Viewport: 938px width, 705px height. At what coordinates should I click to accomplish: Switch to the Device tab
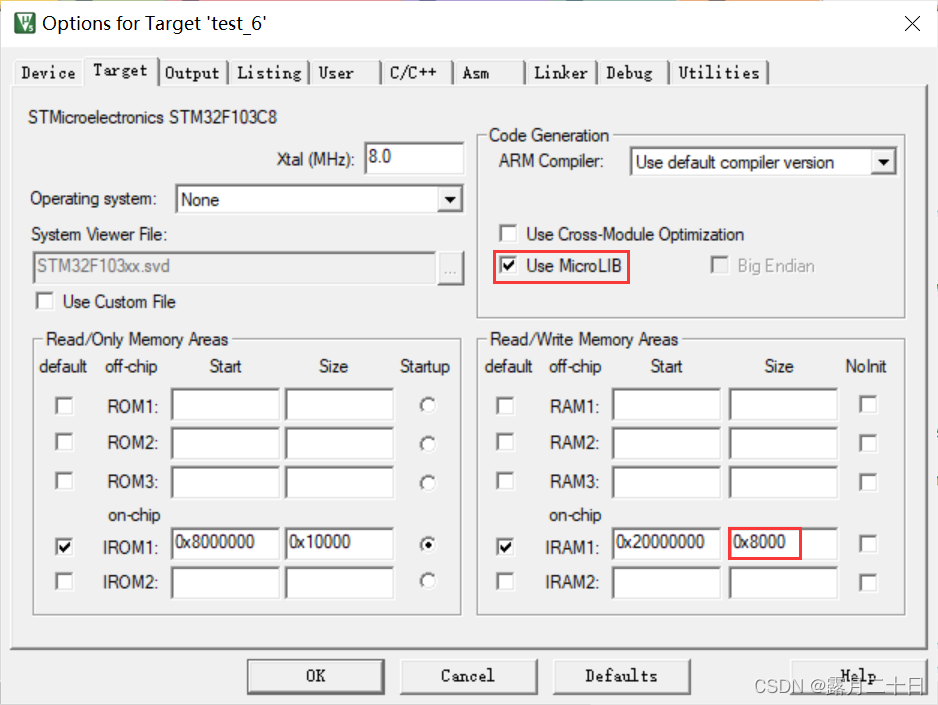[x=48, y=73]
